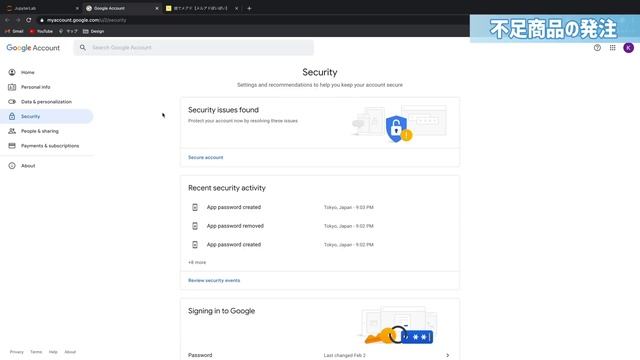This screenshot has height=360, width=640.
Task: Click the Google Account logo
Action: tap(33, 48)
